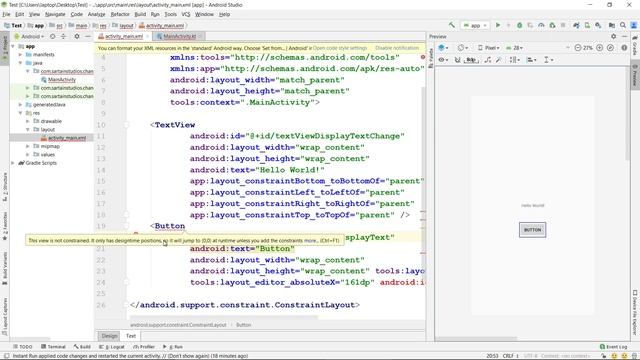Viewport: 640px width, 360px height.
Task: Open Project pane gear settings
Action: [x=77, y=36]
